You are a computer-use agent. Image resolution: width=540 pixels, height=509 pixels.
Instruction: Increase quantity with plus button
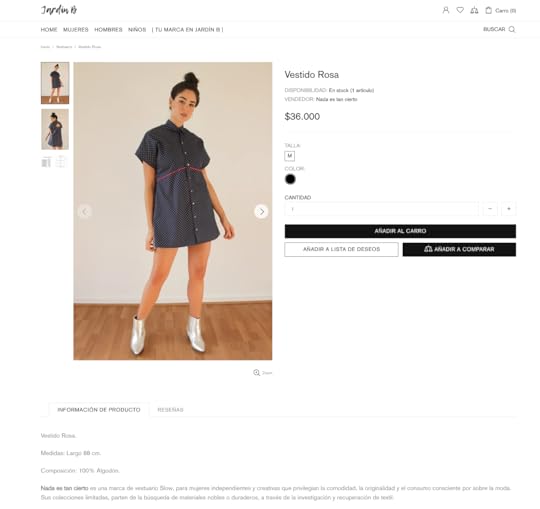coord(509,209)
